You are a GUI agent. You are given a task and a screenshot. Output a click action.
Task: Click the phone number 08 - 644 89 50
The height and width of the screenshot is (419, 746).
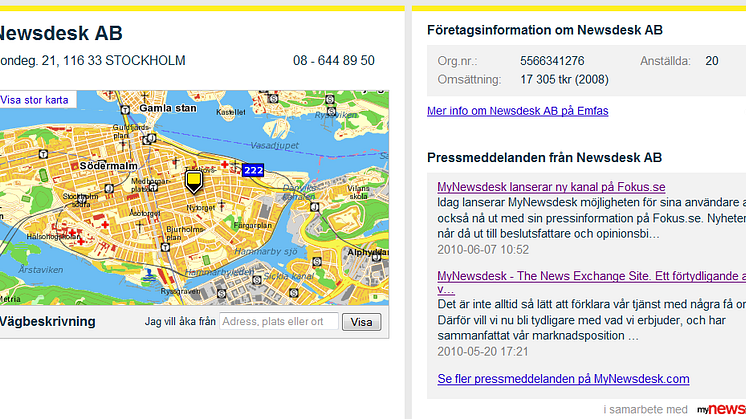334,61
